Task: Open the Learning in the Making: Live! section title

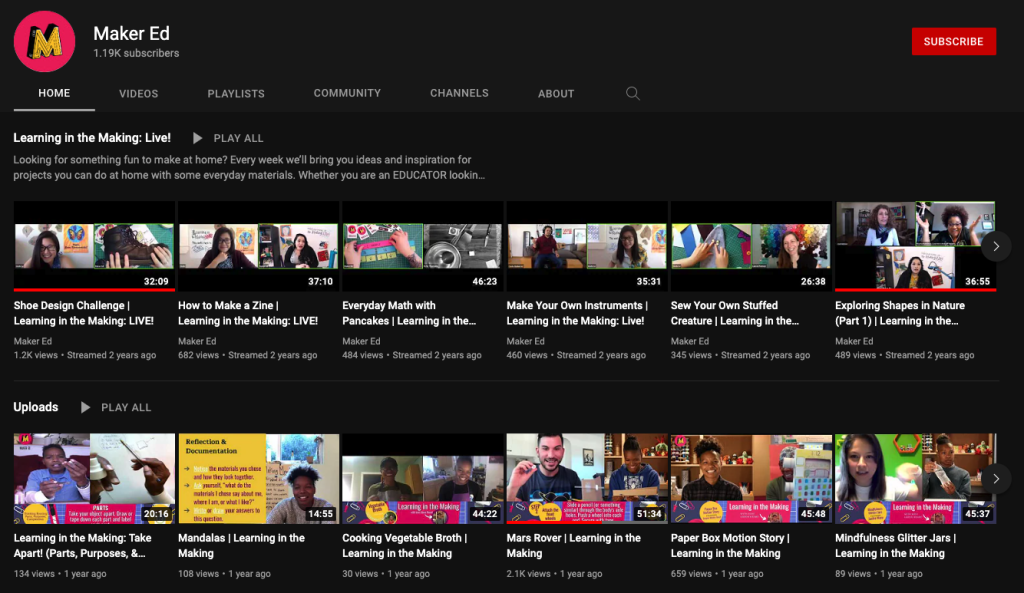Action: click(x=92, y=138)
